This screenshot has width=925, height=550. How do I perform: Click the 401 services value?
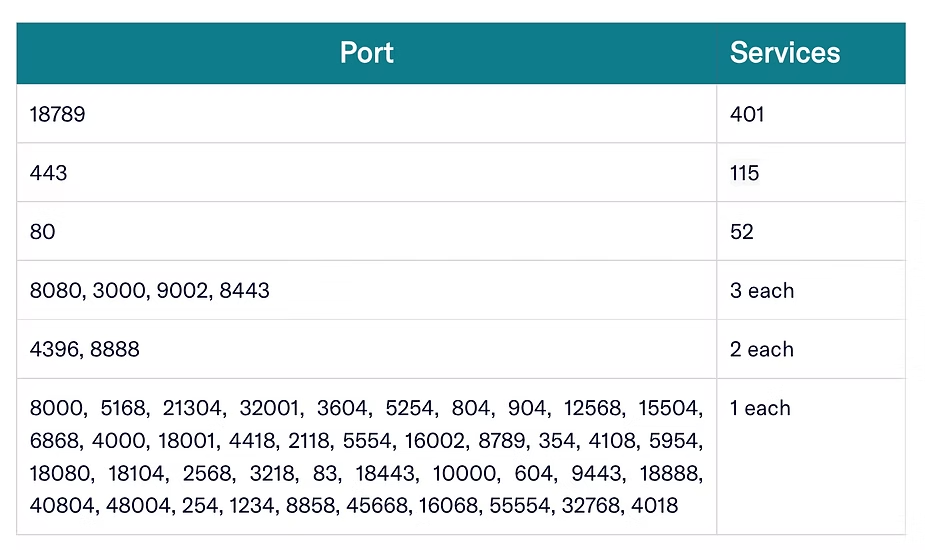(747, 114)
